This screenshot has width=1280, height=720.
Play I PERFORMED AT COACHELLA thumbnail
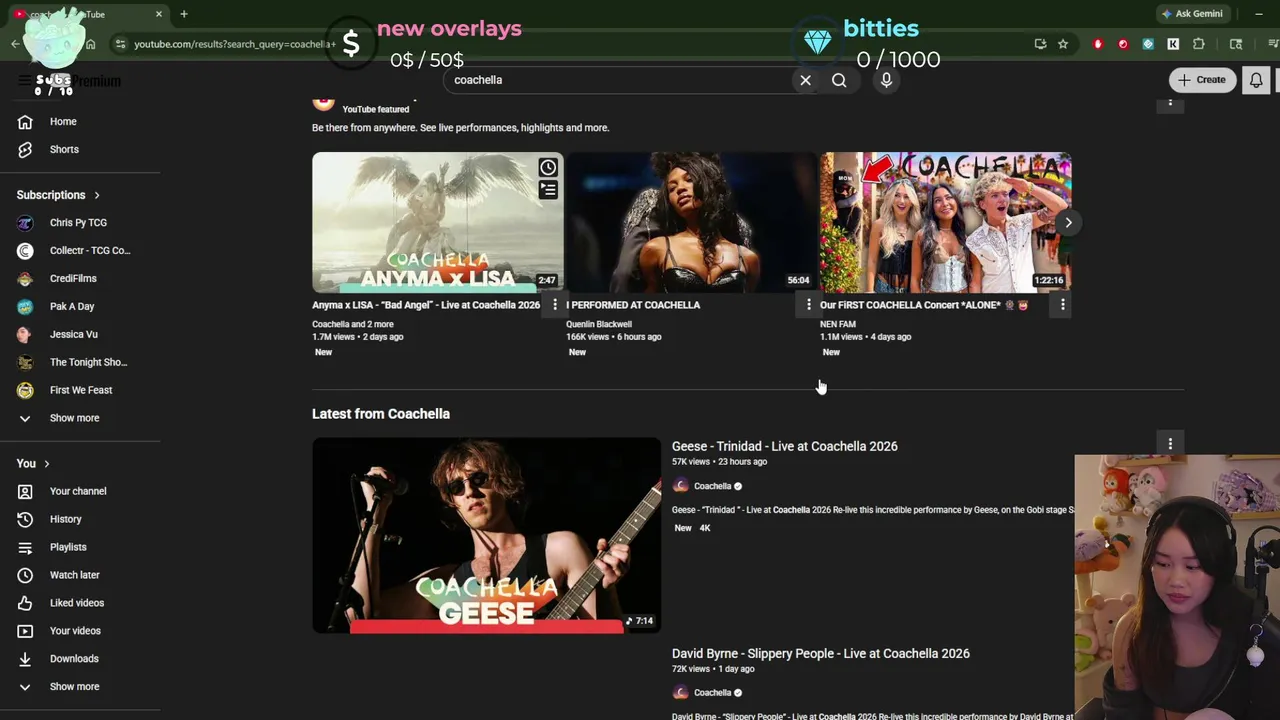tap(691, 222)
